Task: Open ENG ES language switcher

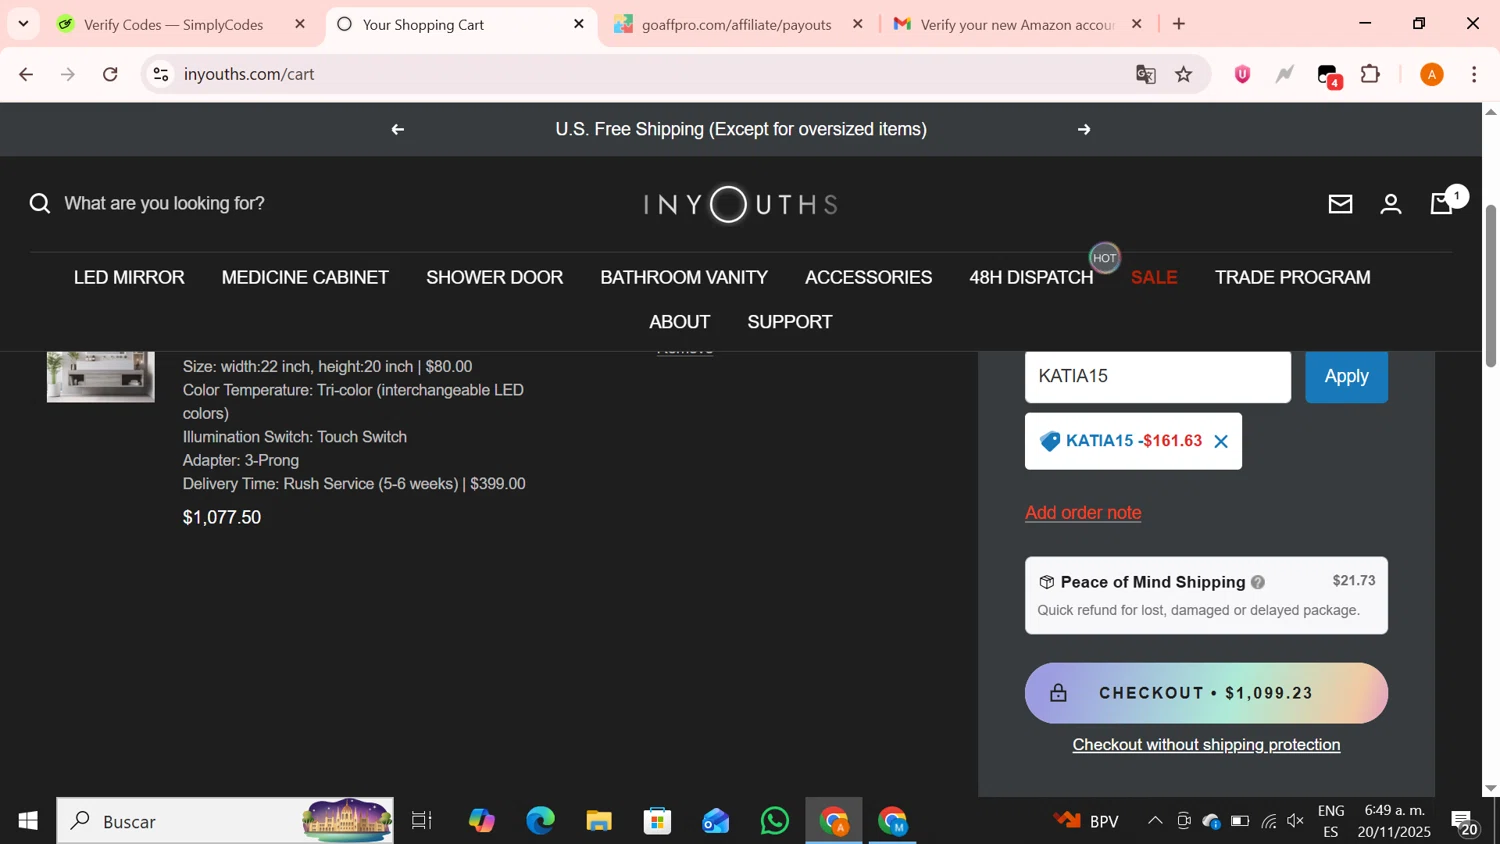Action: click(1331, 821)
